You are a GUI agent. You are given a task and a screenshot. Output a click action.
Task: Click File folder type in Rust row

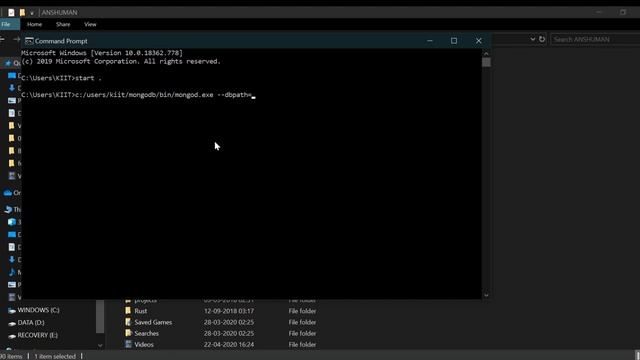[x=302, y=311]
